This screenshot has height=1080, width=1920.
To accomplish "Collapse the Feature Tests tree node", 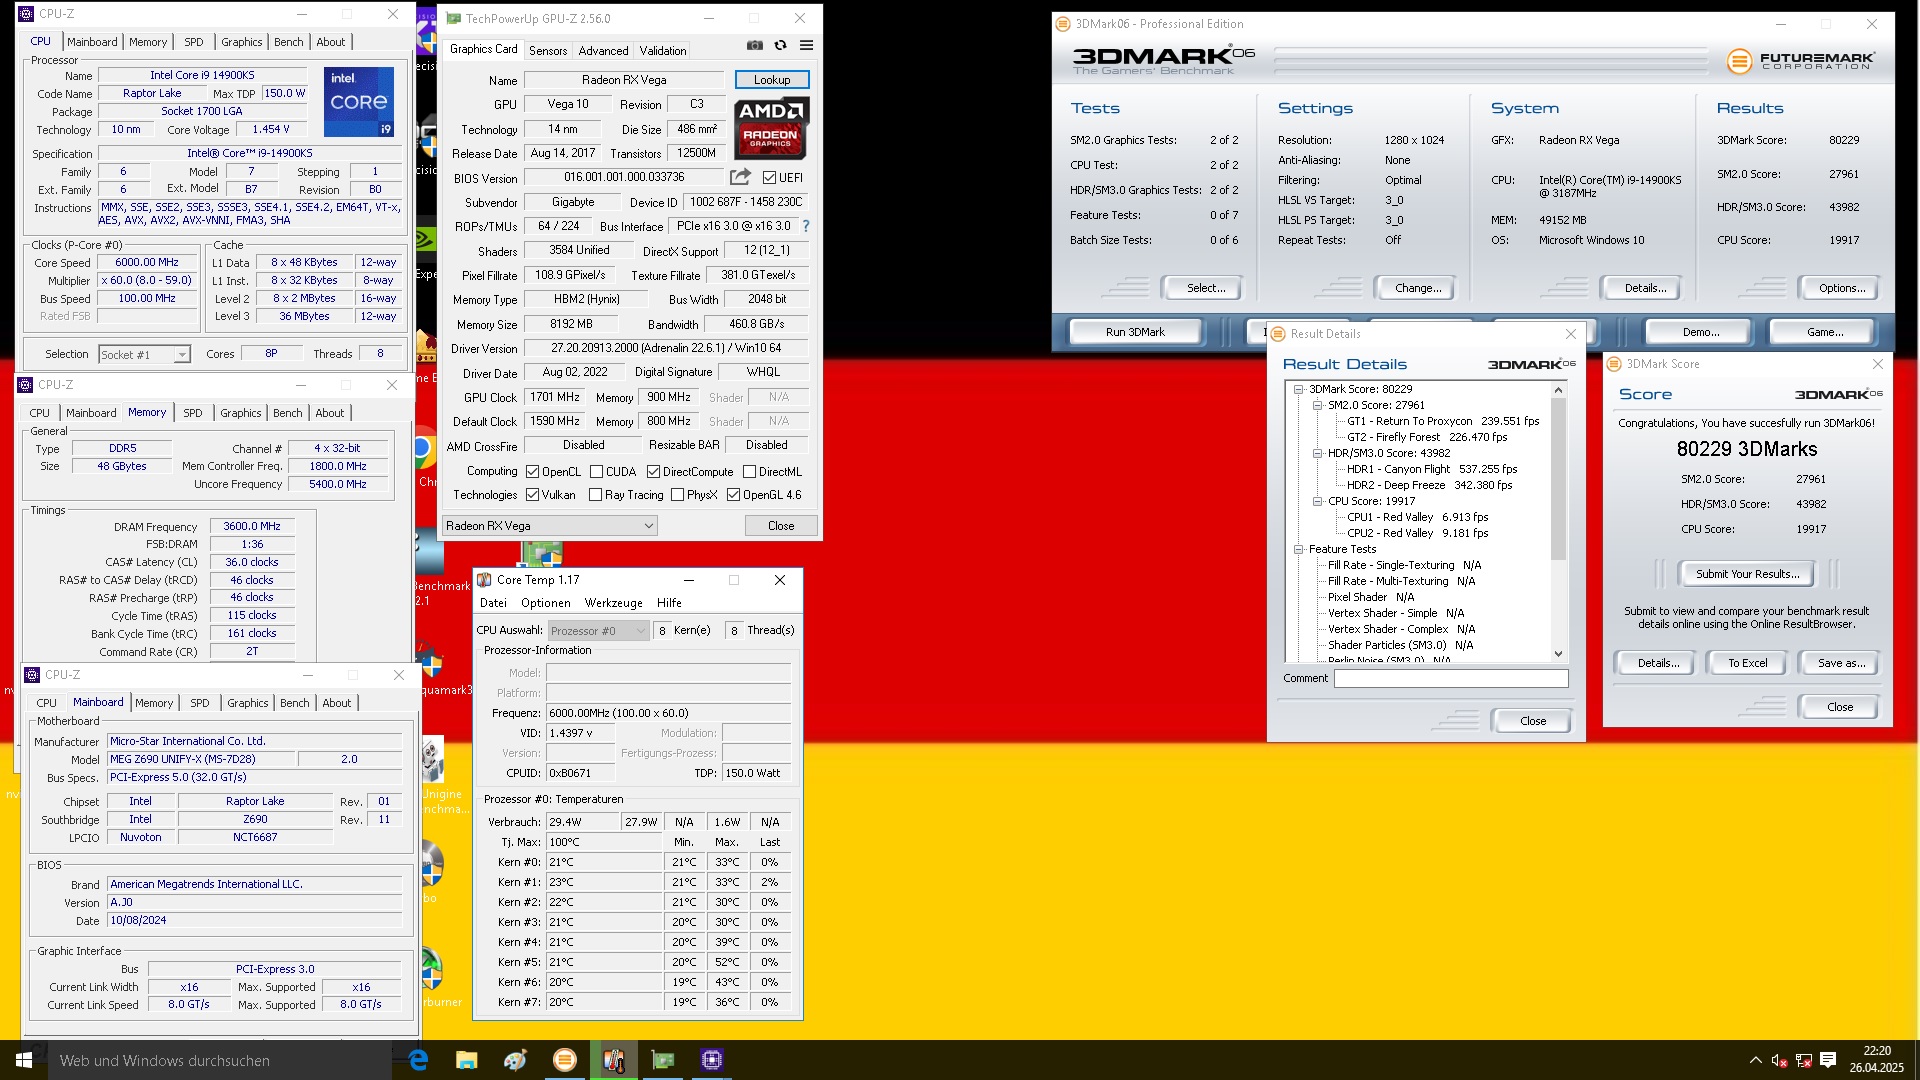I will click(1298, 549).
